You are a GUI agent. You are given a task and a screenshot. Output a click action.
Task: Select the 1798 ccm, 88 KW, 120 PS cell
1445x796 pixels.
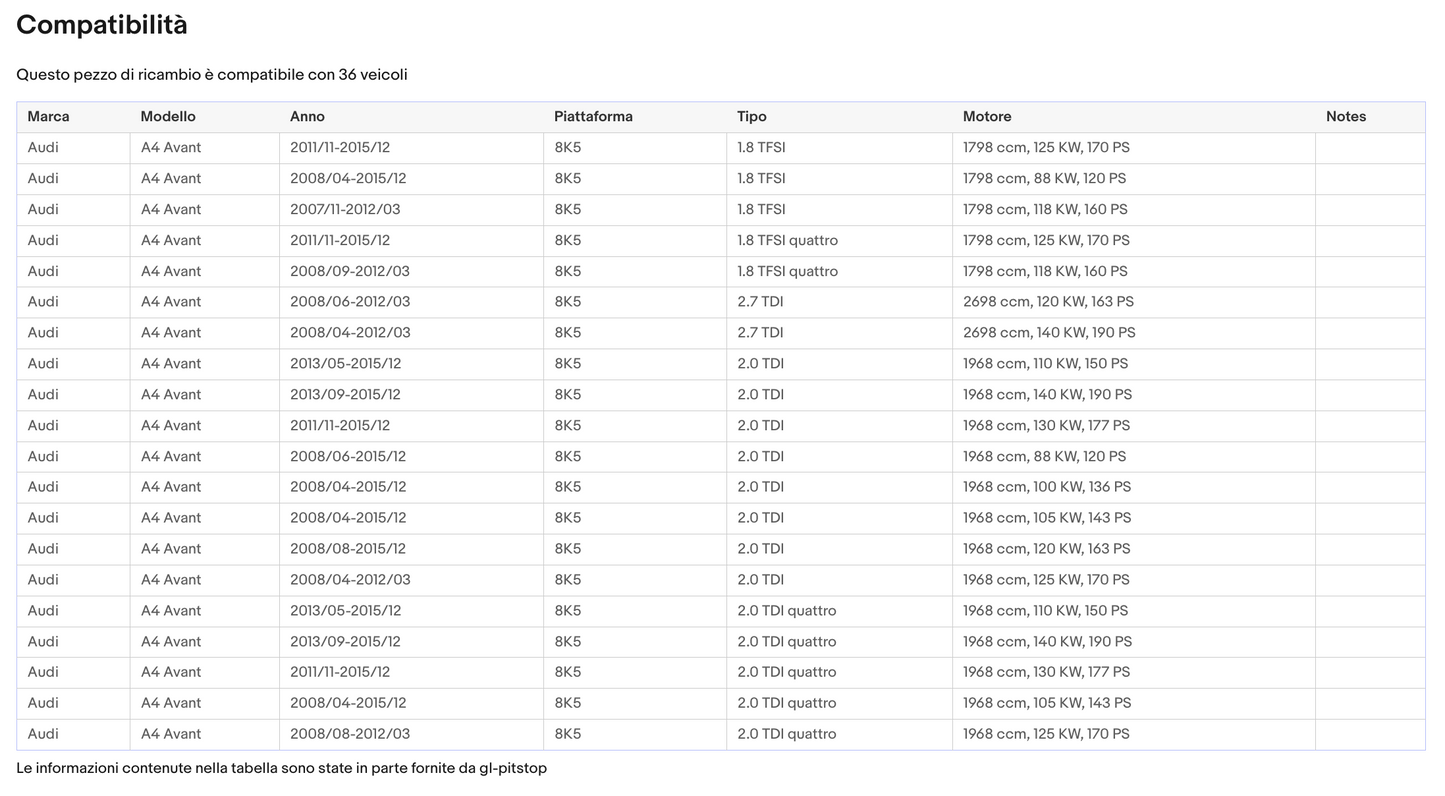click(x=1044, y=179)
